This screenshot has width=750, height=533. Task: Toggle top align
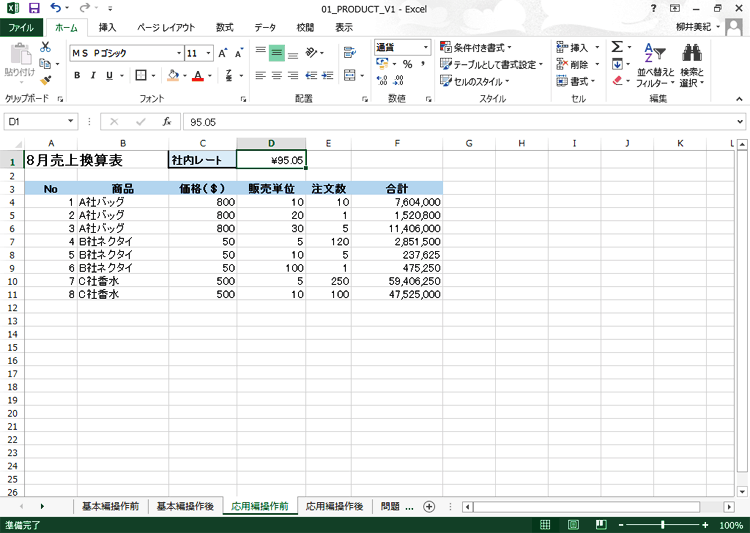261,52
